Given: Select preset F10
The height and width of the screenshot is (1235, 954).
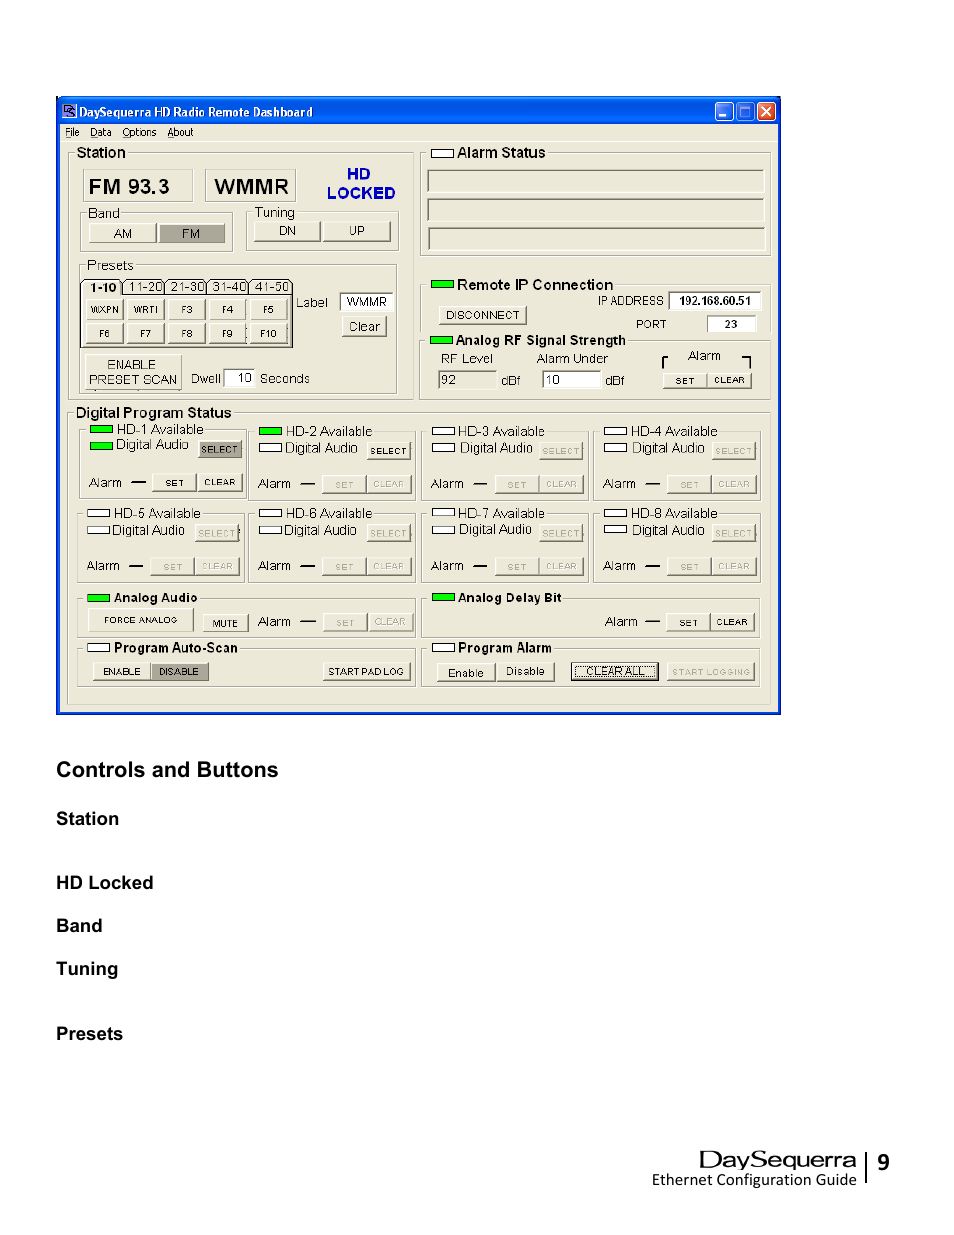Looking at the screenshot, I should [268, 334].
